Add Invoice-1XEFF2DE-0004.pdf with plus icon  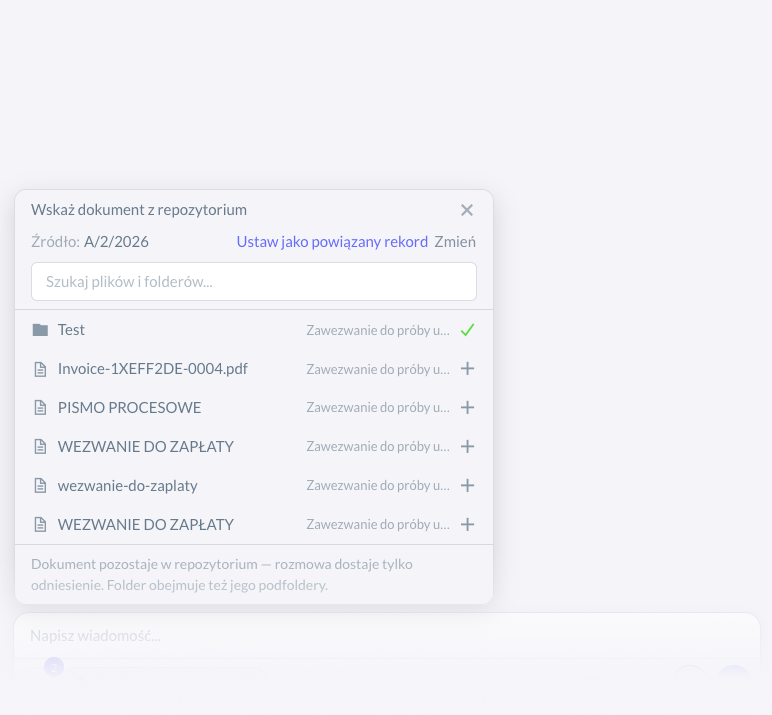coord(467,369)
